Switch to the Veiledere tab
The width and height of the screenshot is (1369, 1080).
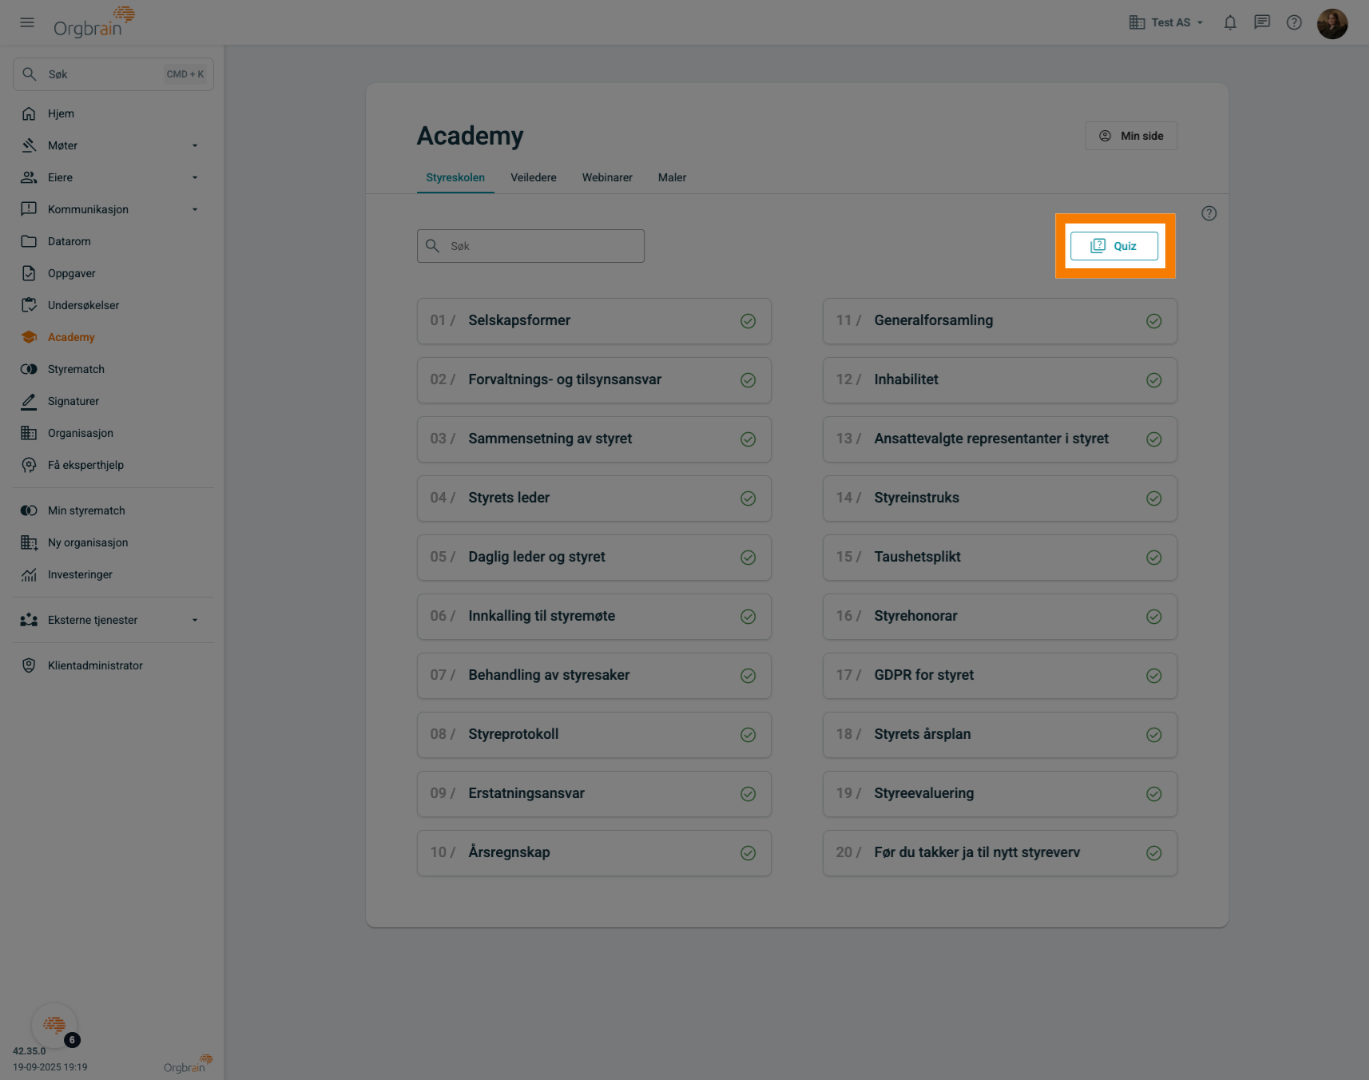coord(533,177)
